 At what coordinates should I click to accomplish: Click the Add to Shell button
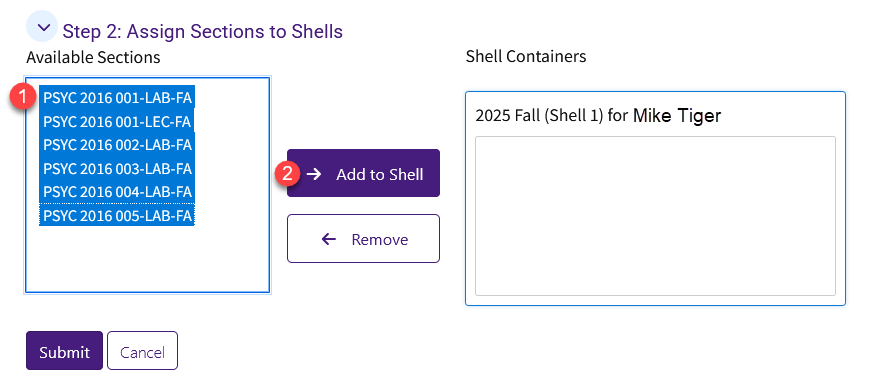[x=363, y=173]
